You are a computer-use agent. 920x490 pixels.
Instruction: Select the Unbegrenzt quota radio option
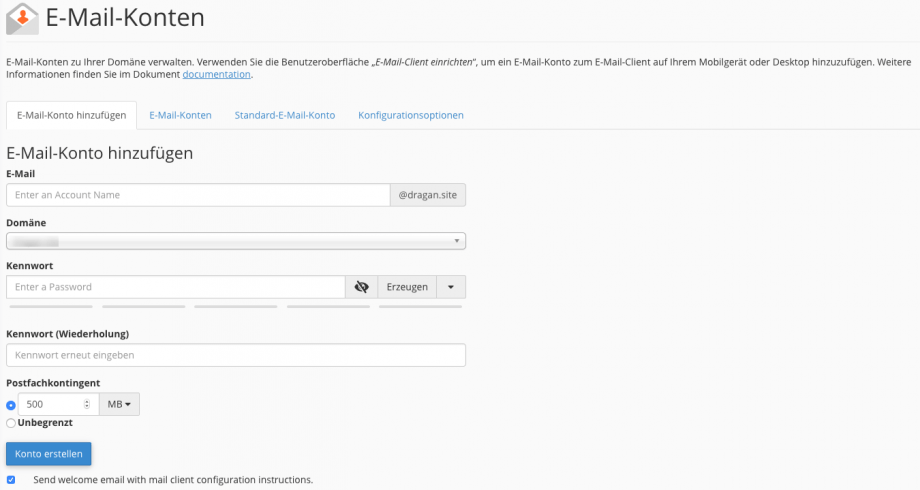(x=11, y=423)
